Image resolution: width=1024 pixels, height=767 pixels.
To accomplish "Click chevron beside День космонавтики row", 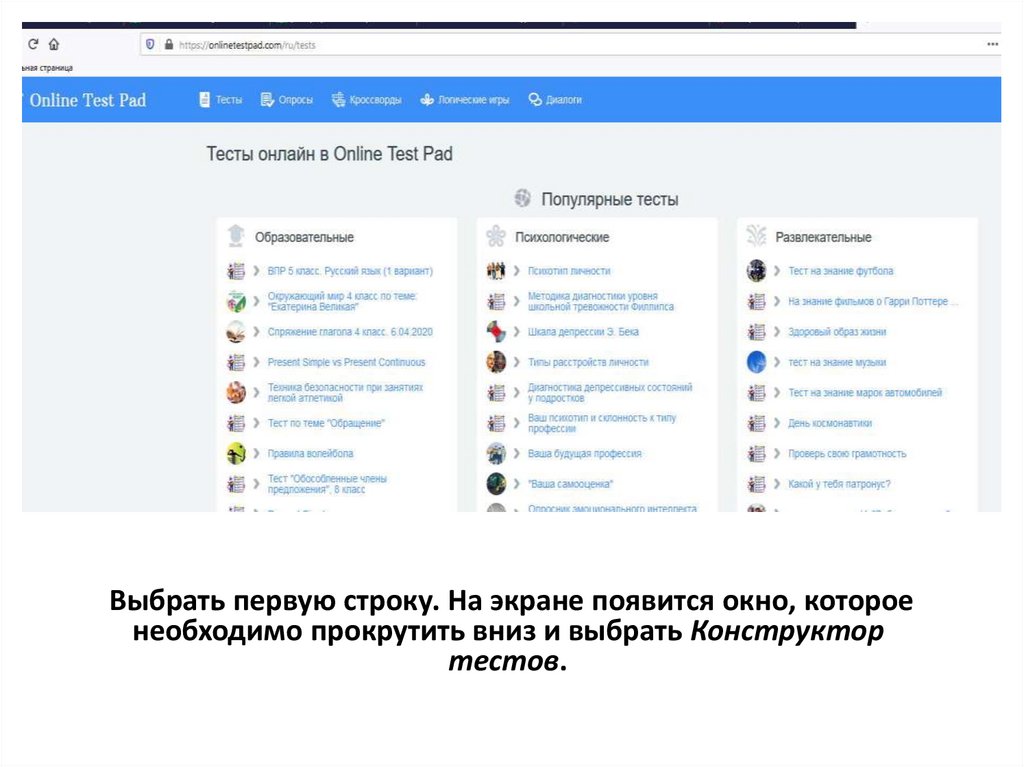I will [777, 423].
